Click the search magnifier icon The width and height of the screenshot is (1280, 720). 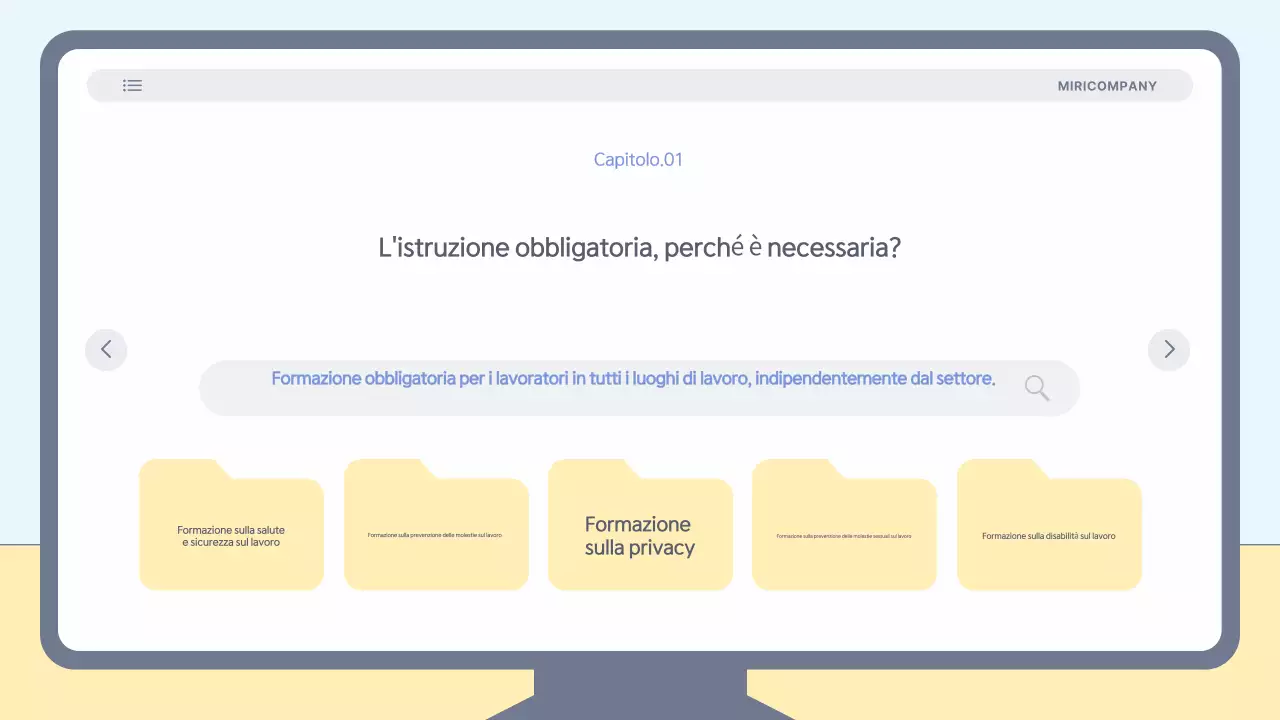[x=1036, y=388]
